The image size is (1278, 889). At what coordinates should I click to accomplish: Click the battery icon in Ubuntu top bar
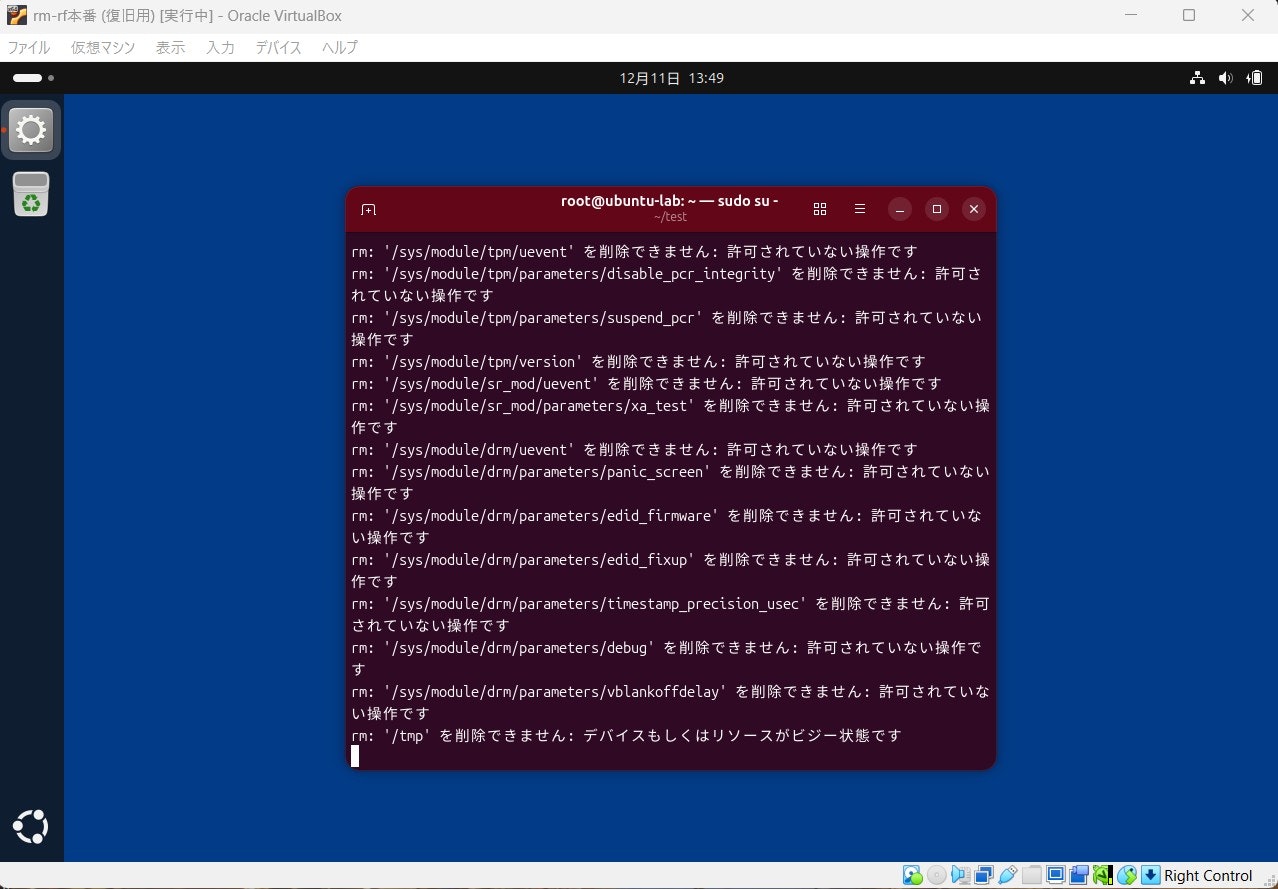[1255, 78]
